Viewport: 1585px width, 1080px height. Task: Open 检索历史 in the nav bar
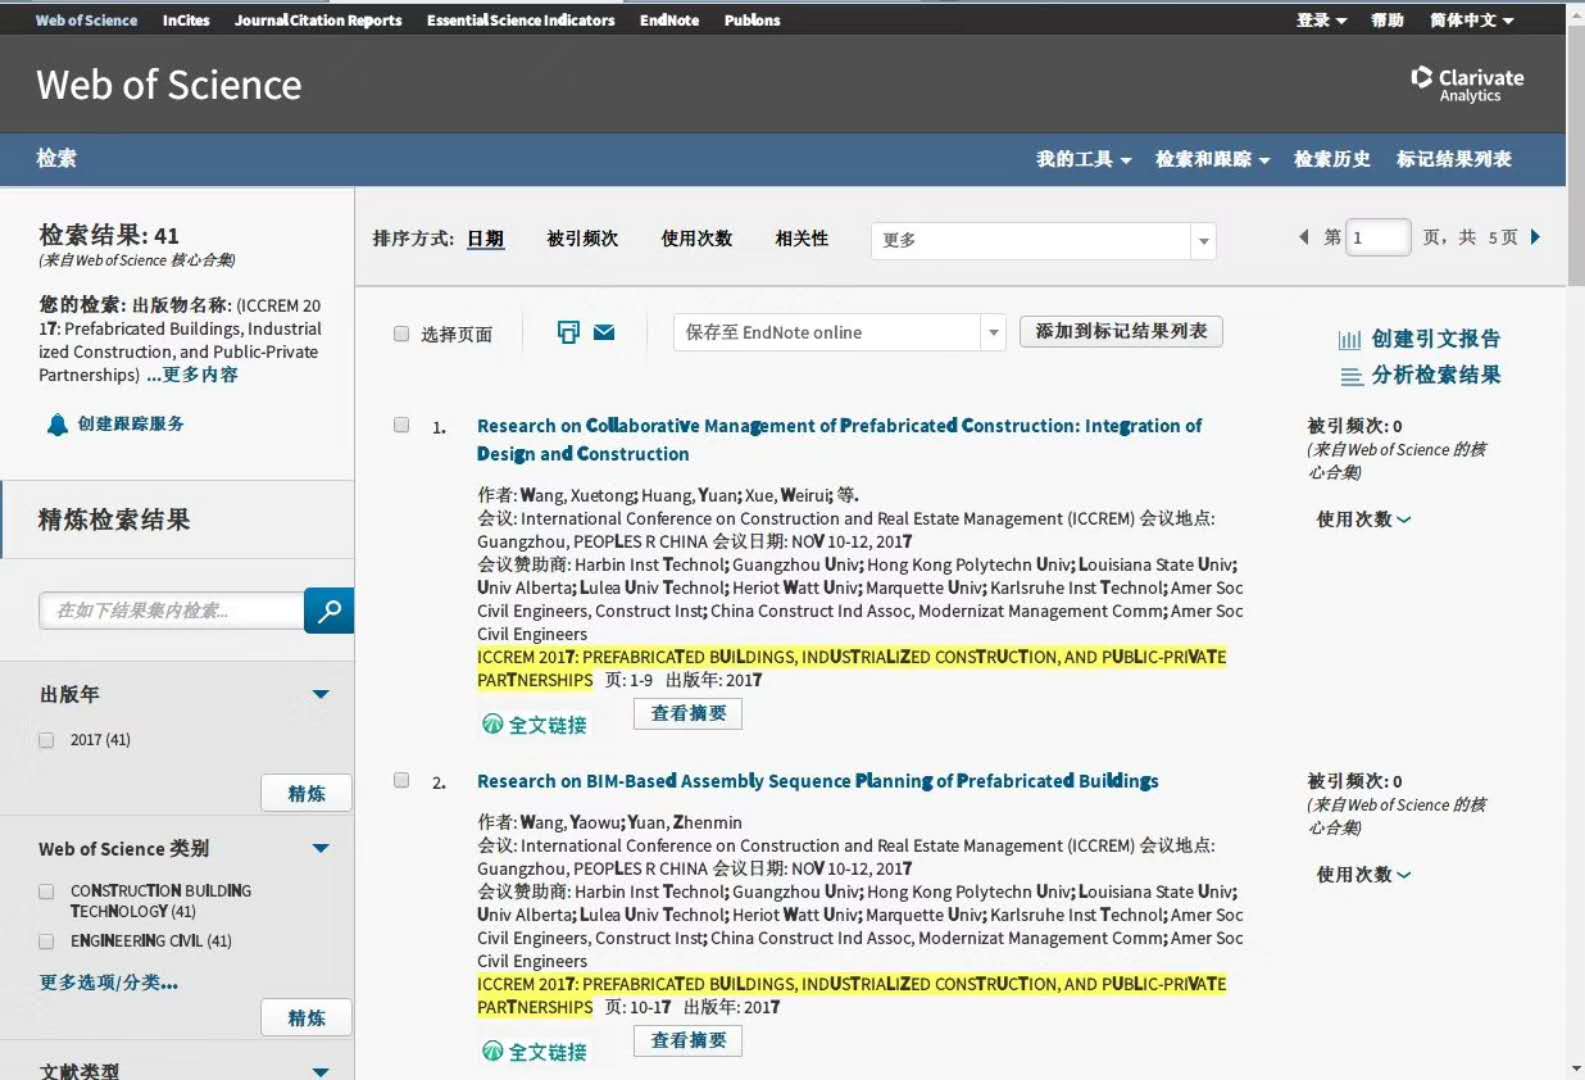click(1331, 159)
